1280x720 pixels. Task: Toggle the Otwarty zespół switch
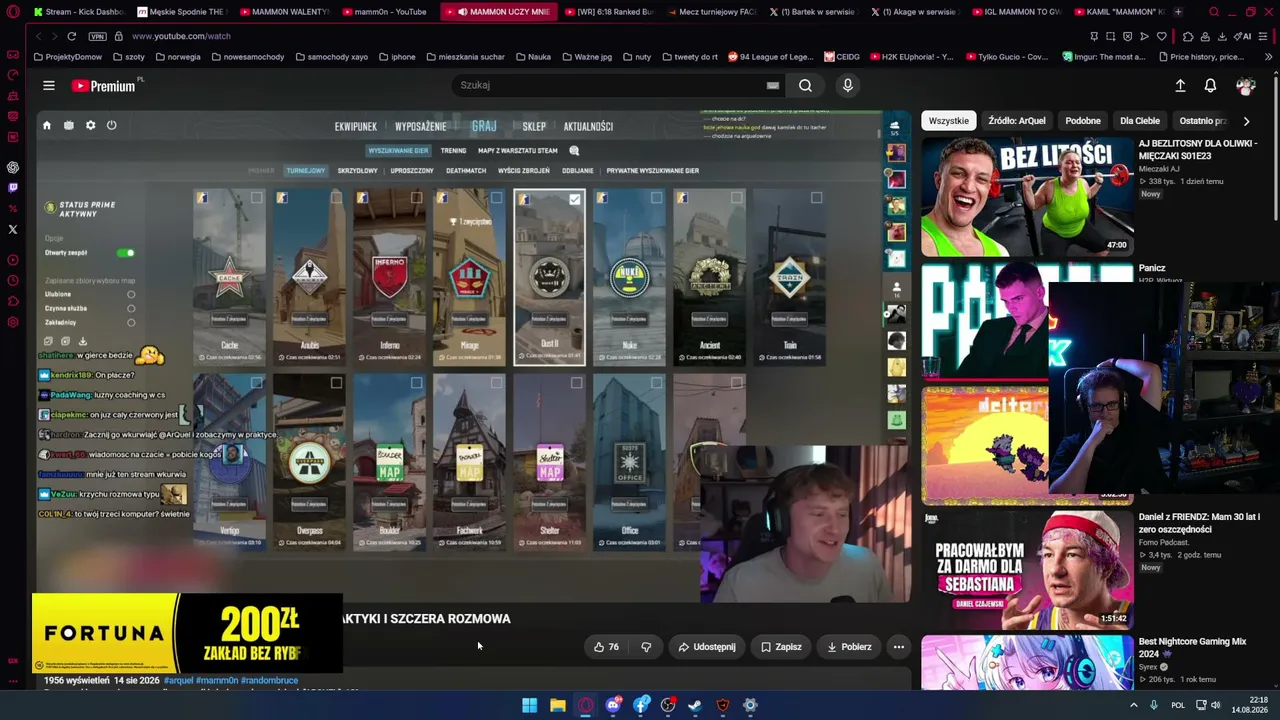[x=125, y=253]
